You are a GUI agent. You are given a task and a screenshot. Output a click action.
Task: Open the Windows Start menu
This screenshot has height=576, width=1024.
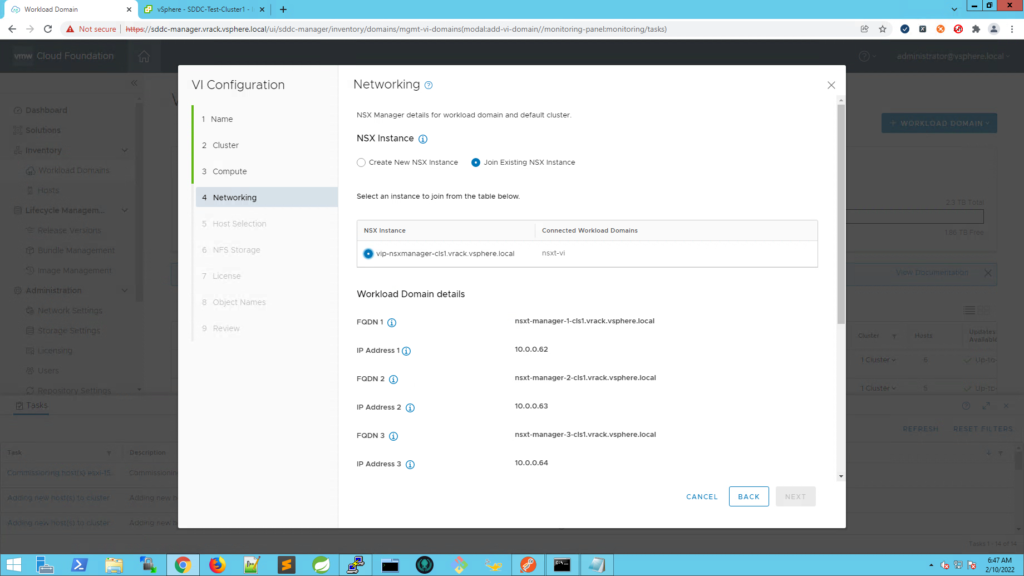tap(13, 565)
